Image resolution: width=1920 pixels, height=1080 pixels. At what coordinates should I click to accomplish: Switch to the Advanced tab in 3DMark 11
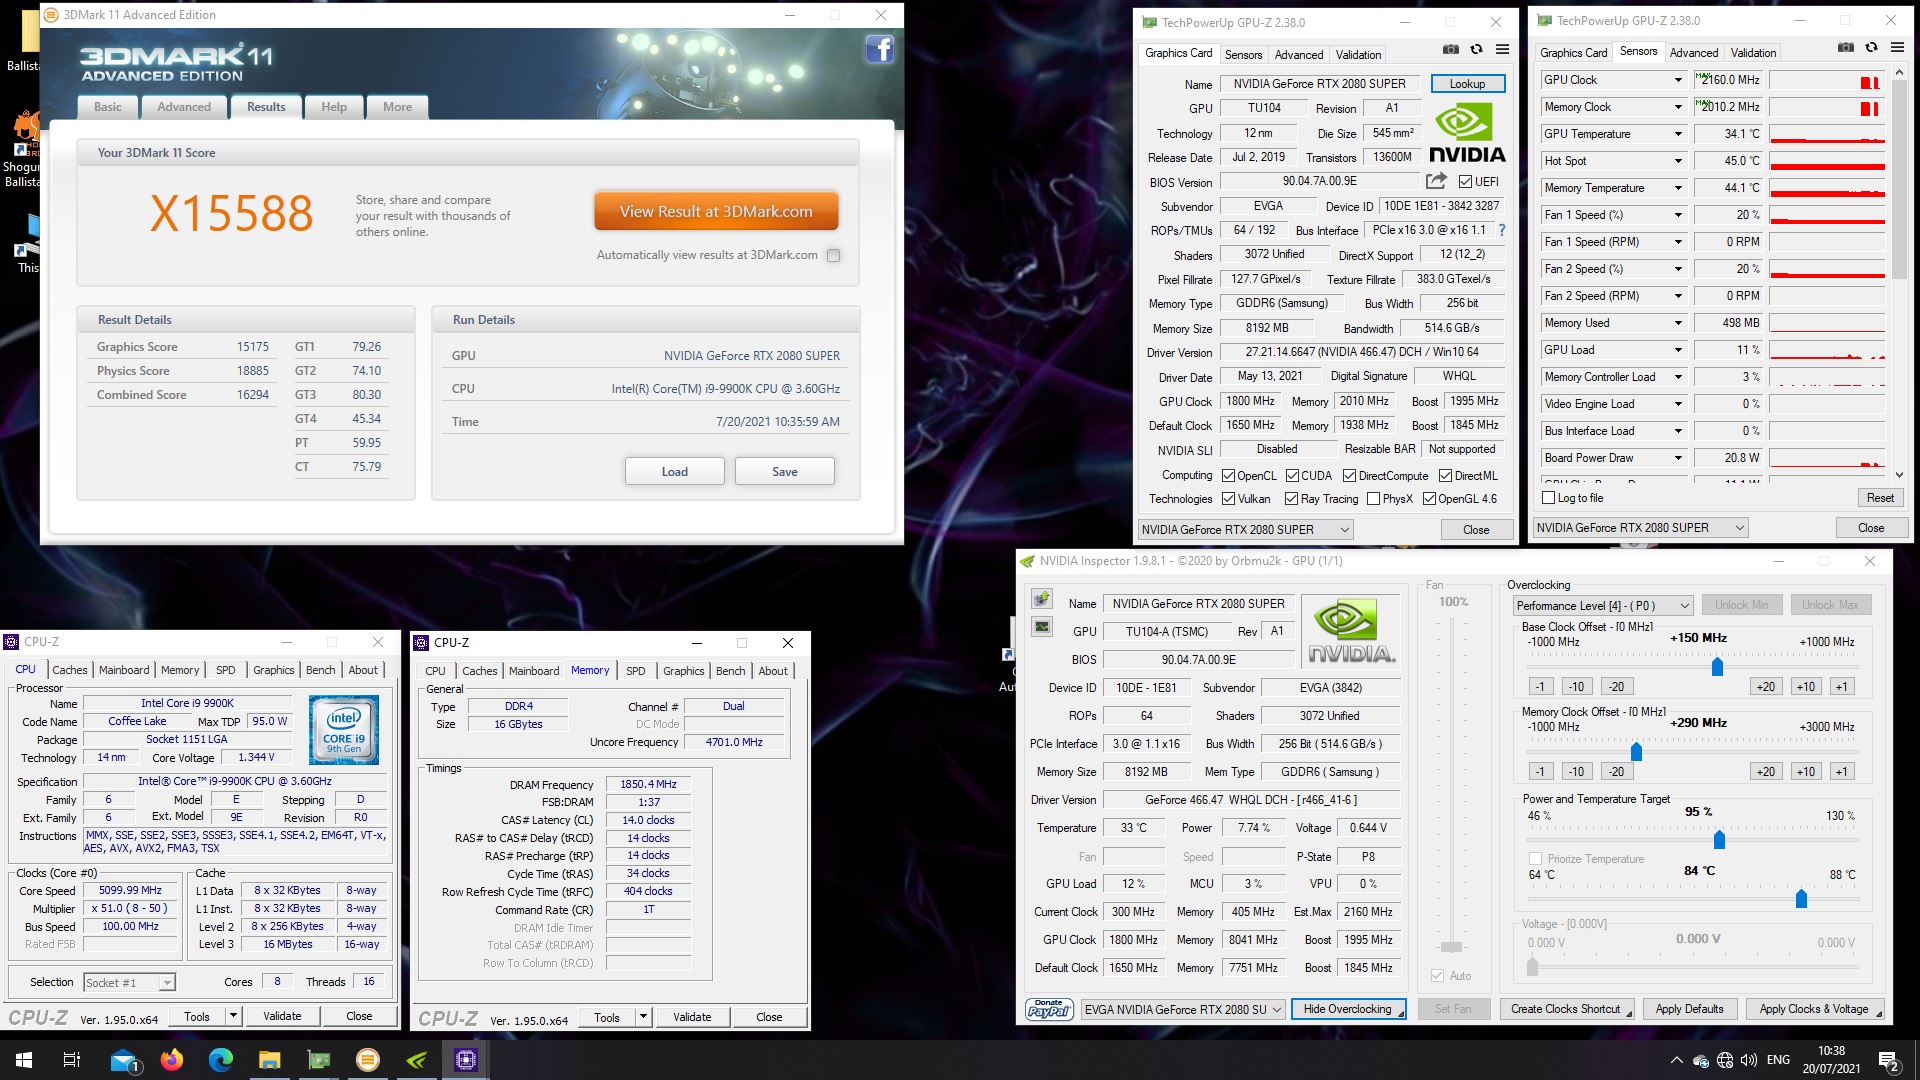click(x=184, y=107)
